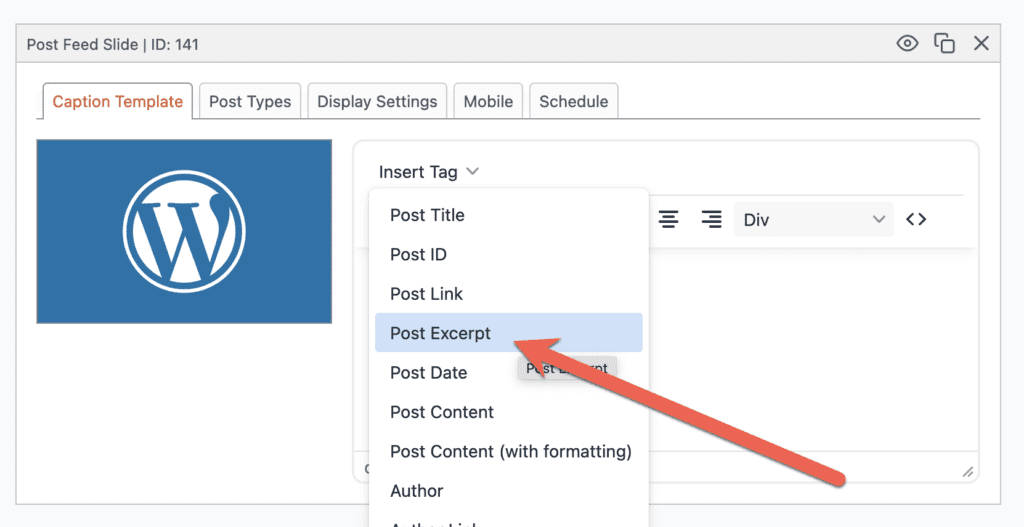The width and height of the screenshot is (1024, 527).
Task: Open the Post Types tab
Action: point(250,101)
